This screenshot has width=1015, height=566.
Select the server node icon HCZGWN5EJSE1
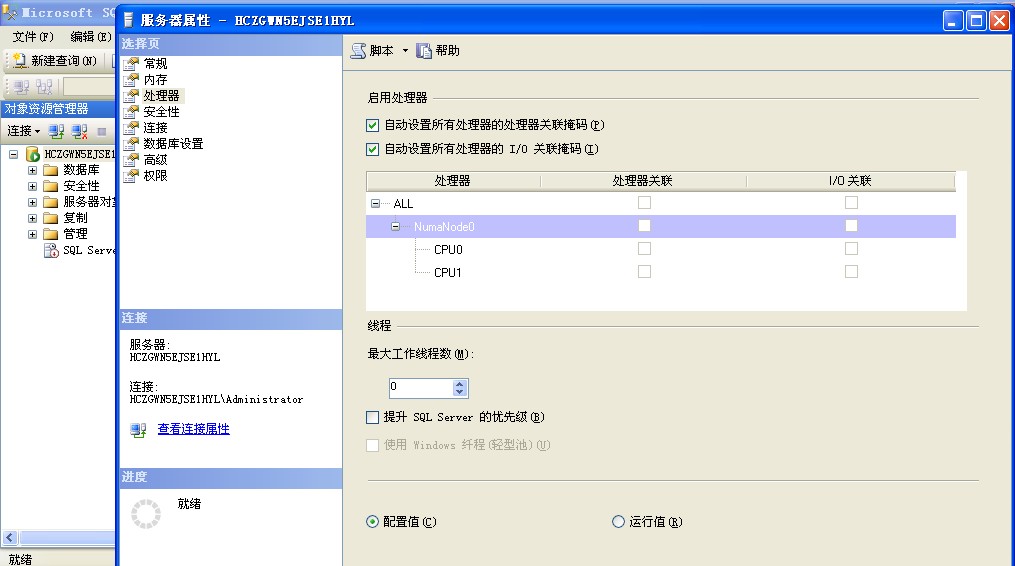(32, 154)
